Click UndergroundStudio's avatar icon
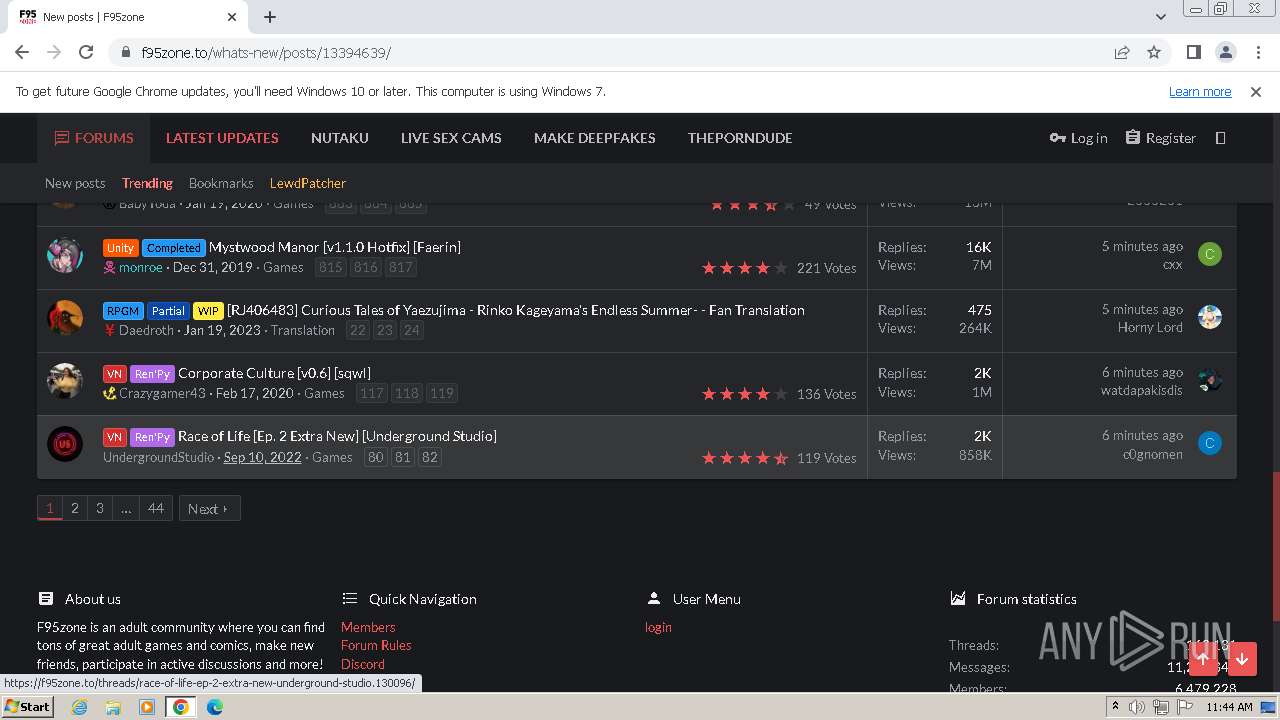Screen dimensions: 1280x720 coord(65,444)
